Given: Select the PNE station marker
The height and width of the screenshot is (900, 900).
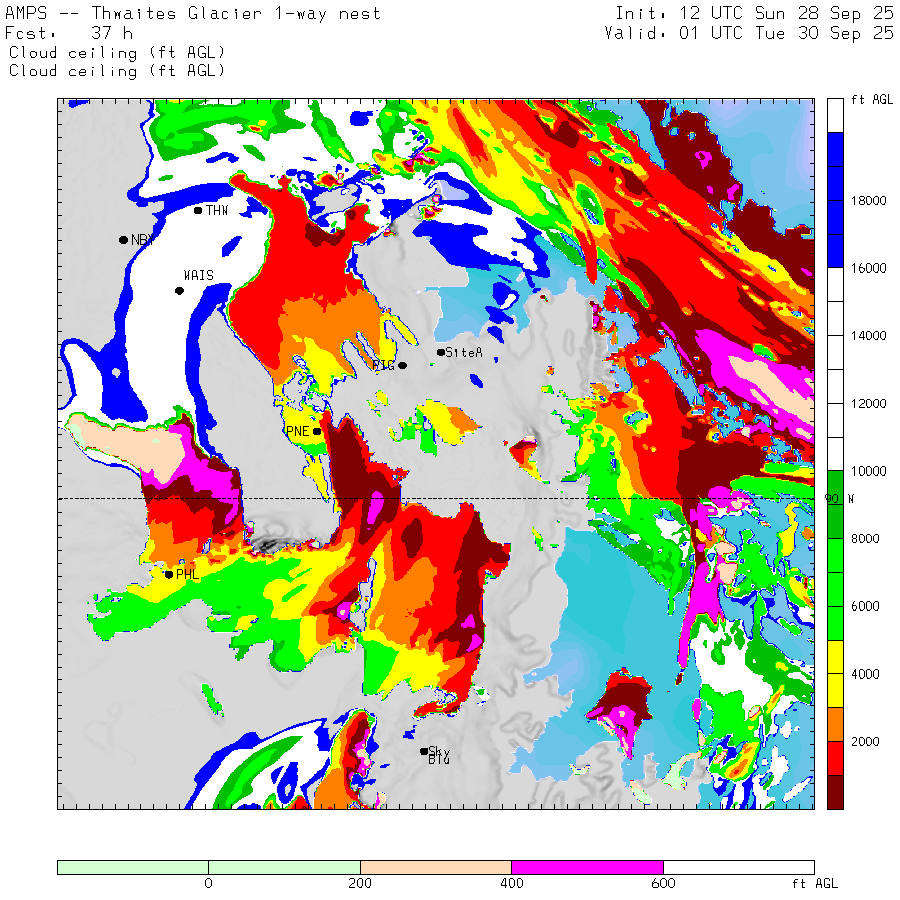Looking at the screenshot, I should pos(317,432).
